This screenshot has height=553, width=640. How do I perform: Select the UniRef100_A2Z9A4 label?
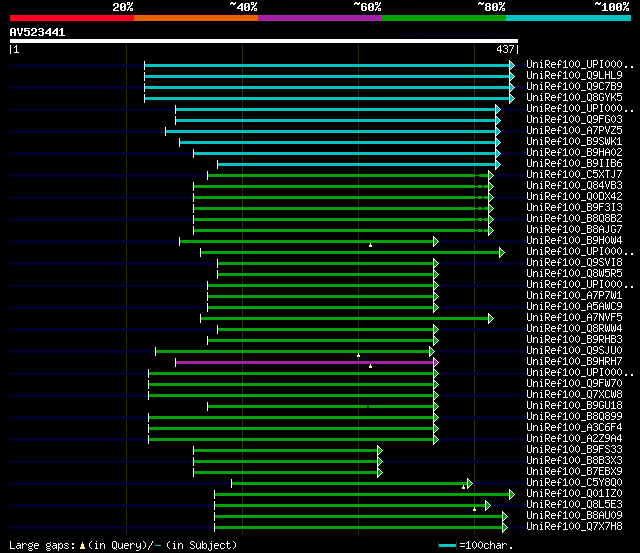point(574,439)
